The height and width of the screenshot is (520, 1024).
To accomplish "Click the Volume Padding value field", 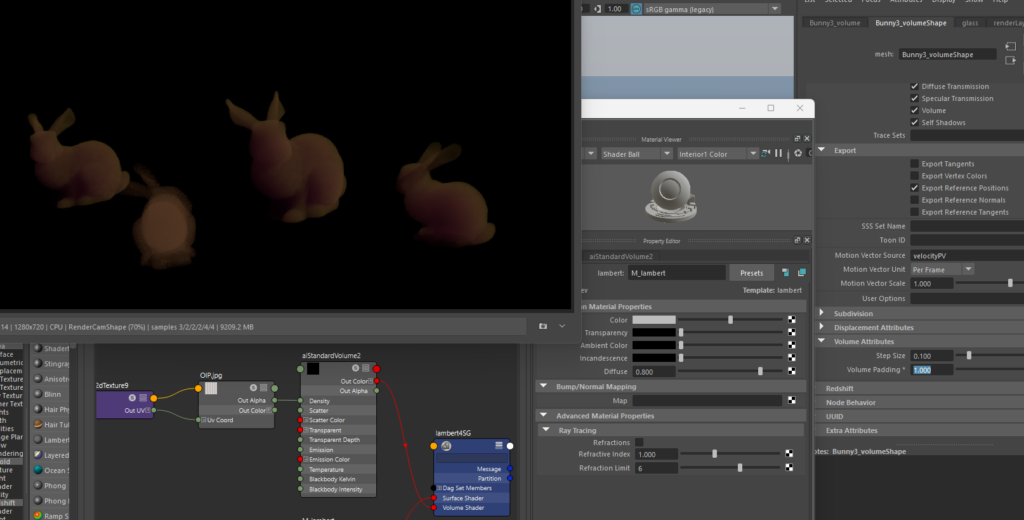I will pyautogui.click(x=931, y=370).
